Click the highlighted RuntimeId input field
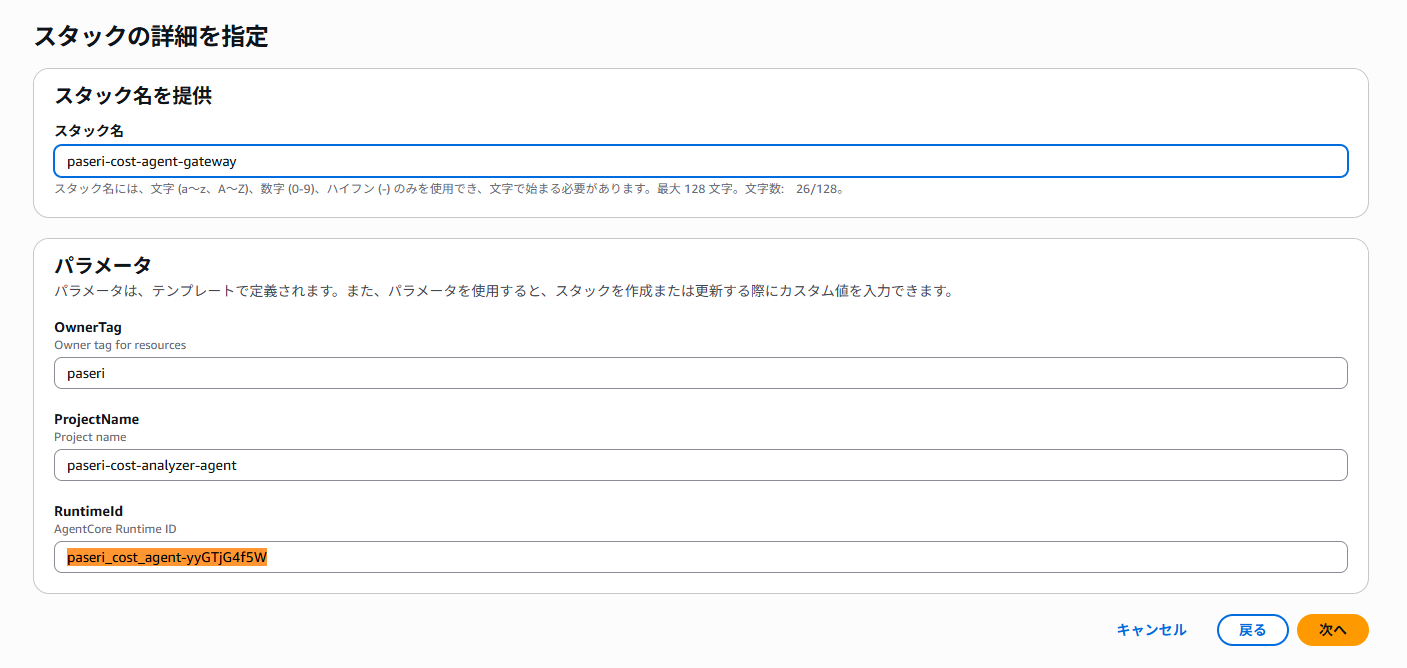1407x668 pixels. coord(700,557)
